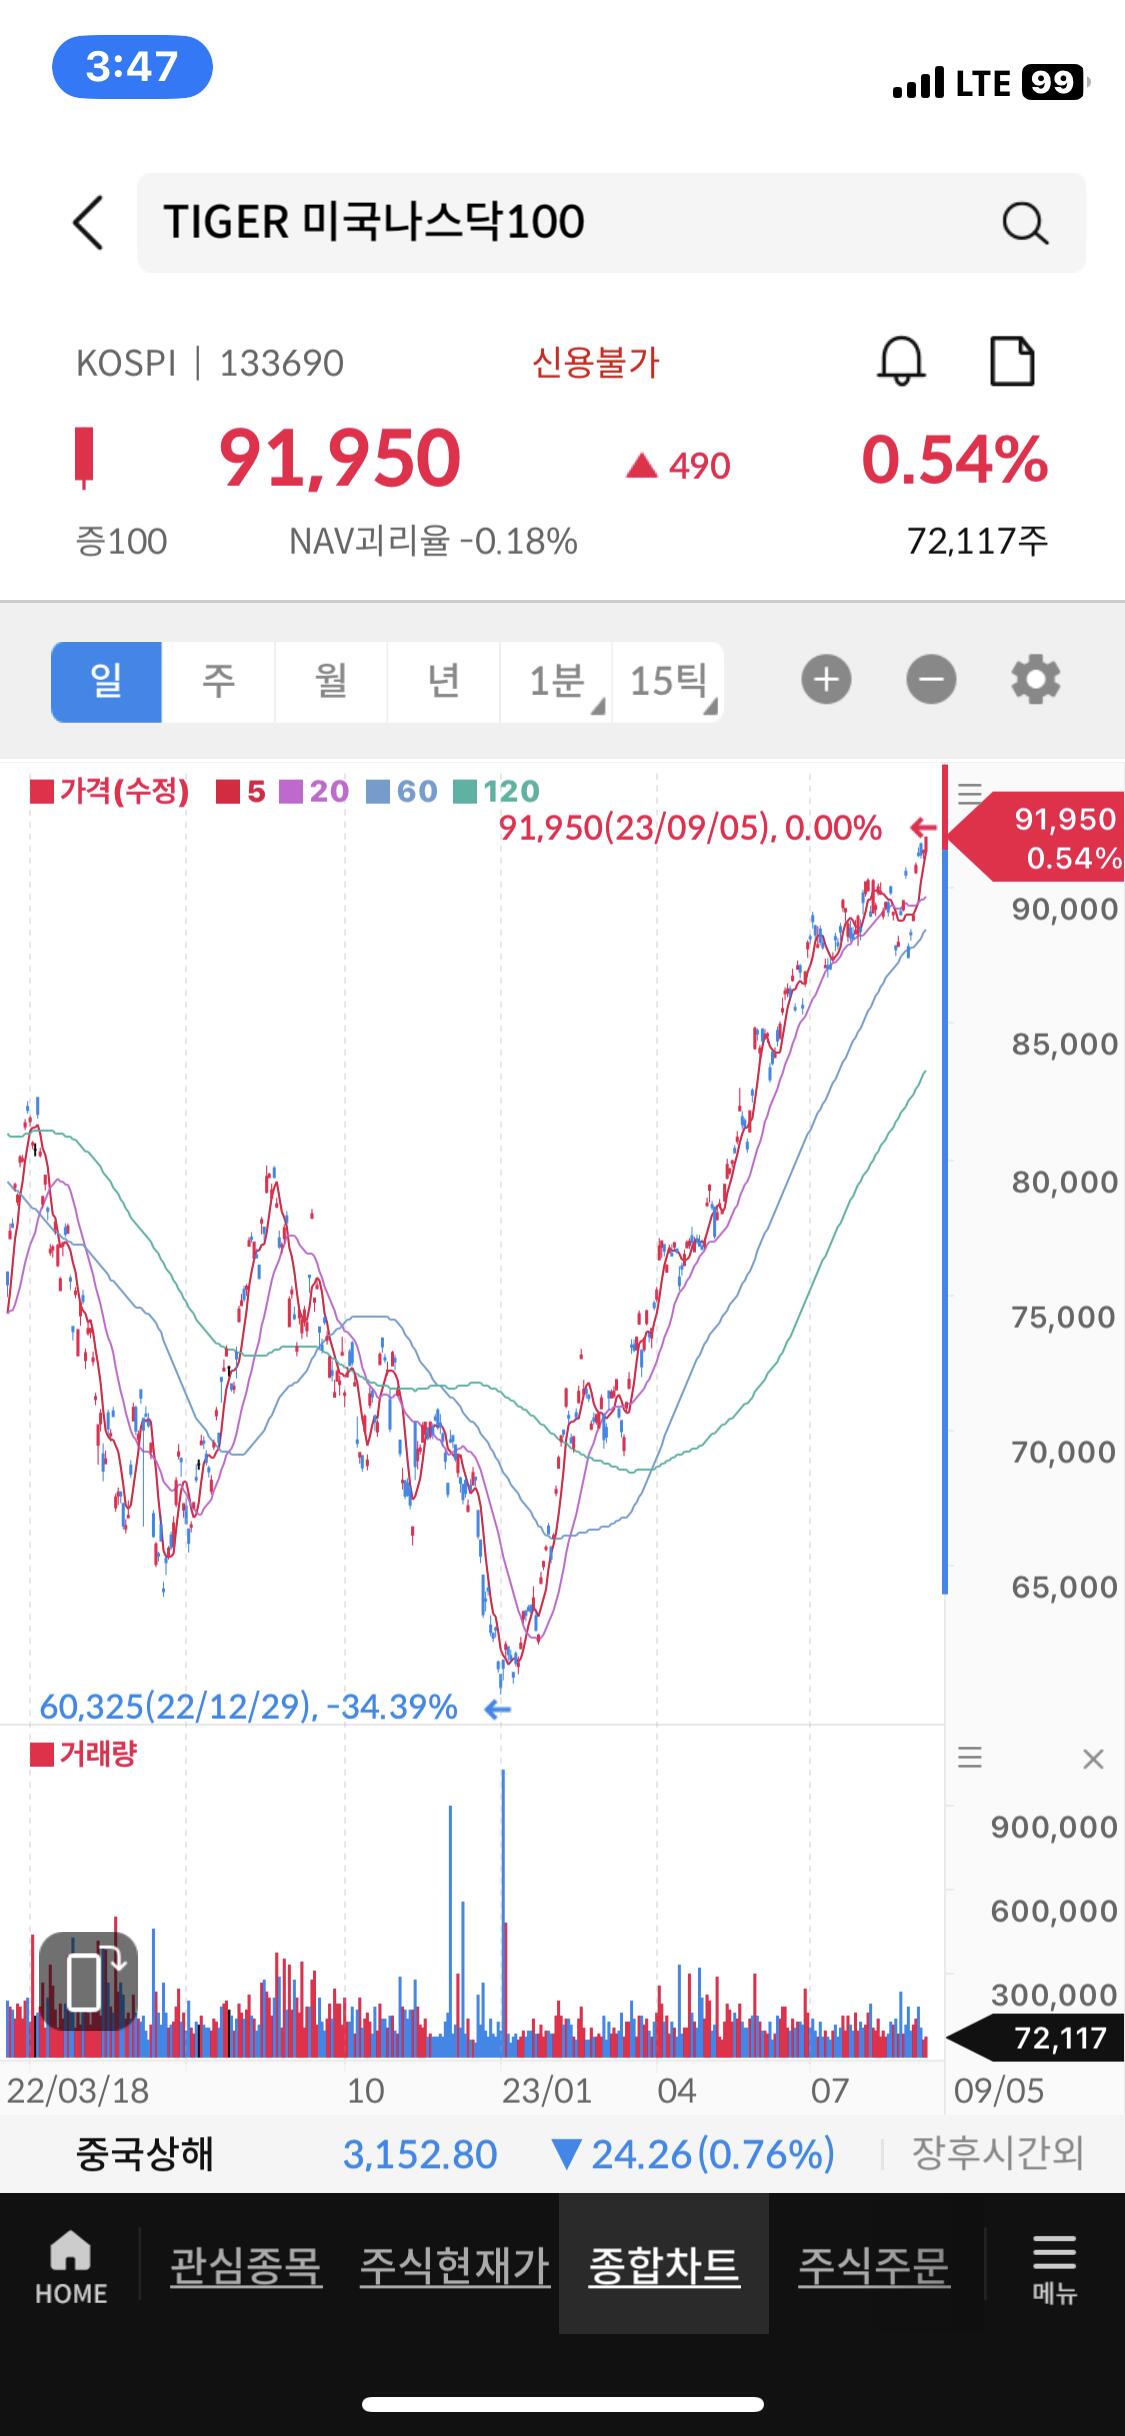Open price alert bell icon
The height and width of the screenshot is (2436, 1125).
(900, 361)
